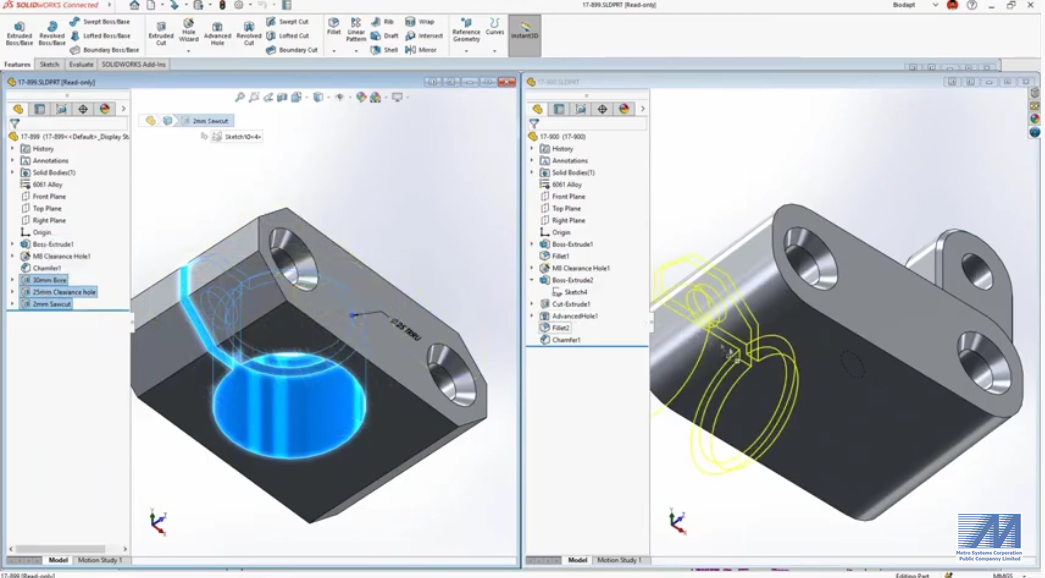This screenshot has height=578, width=1045.
Task: Expand AdvancedHole1 in 17-900 tree
Action: tap(532, 316)
